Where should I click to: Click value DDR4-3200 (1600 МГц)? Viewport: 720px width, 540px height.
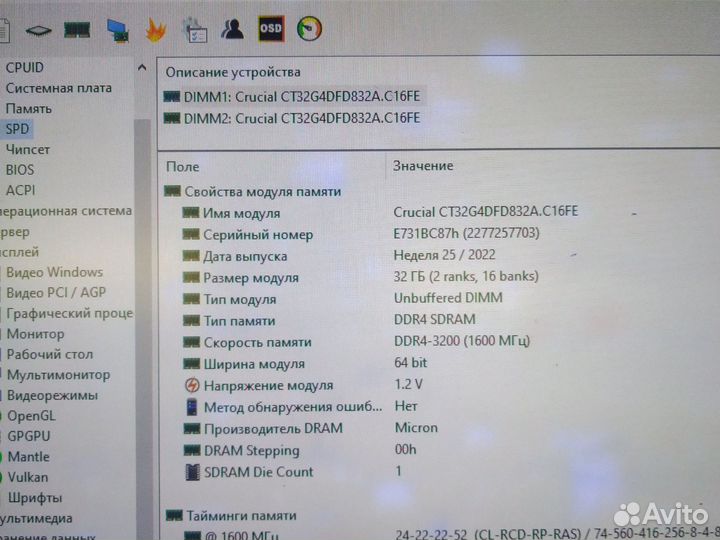(462, 341)
